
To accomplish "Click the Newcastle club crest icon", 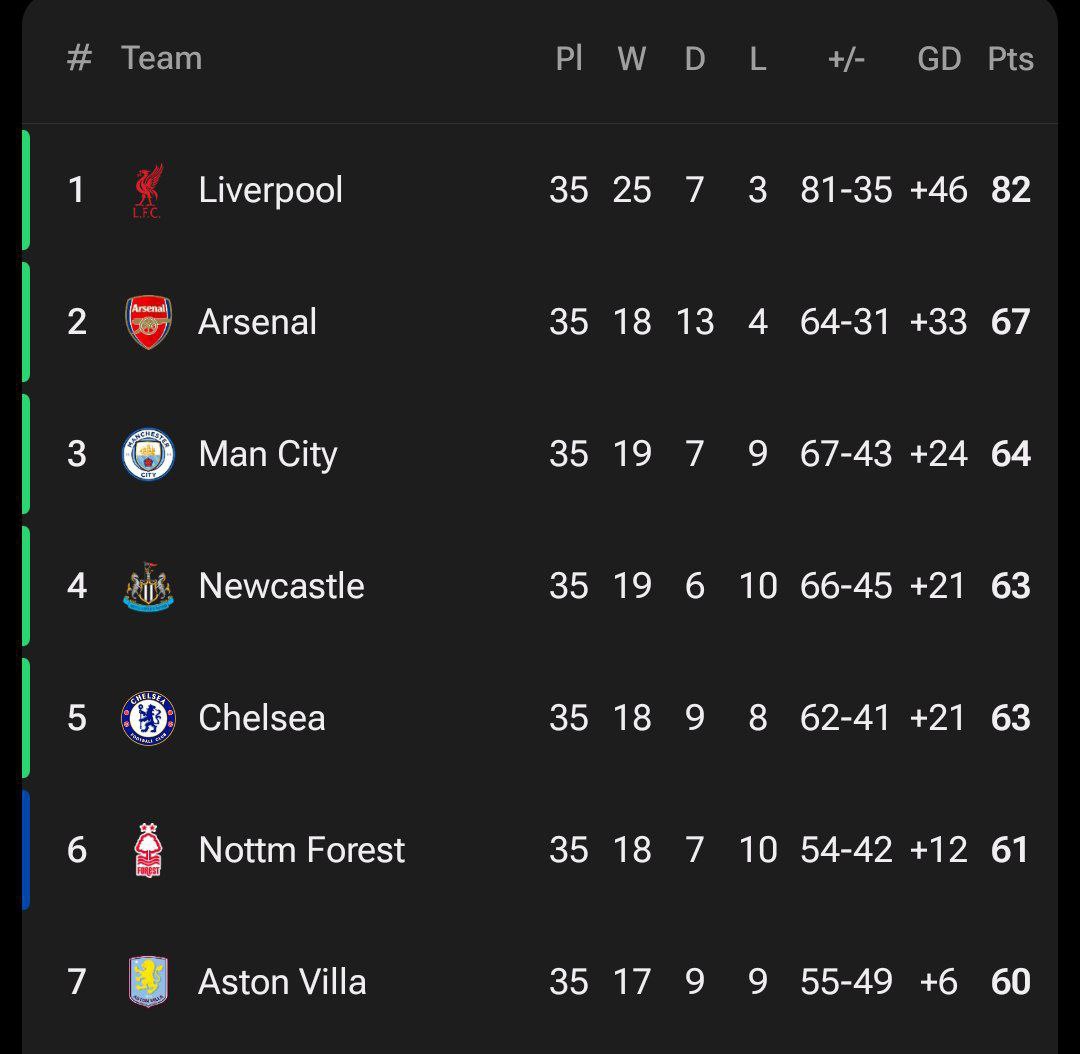I will 148,586.
